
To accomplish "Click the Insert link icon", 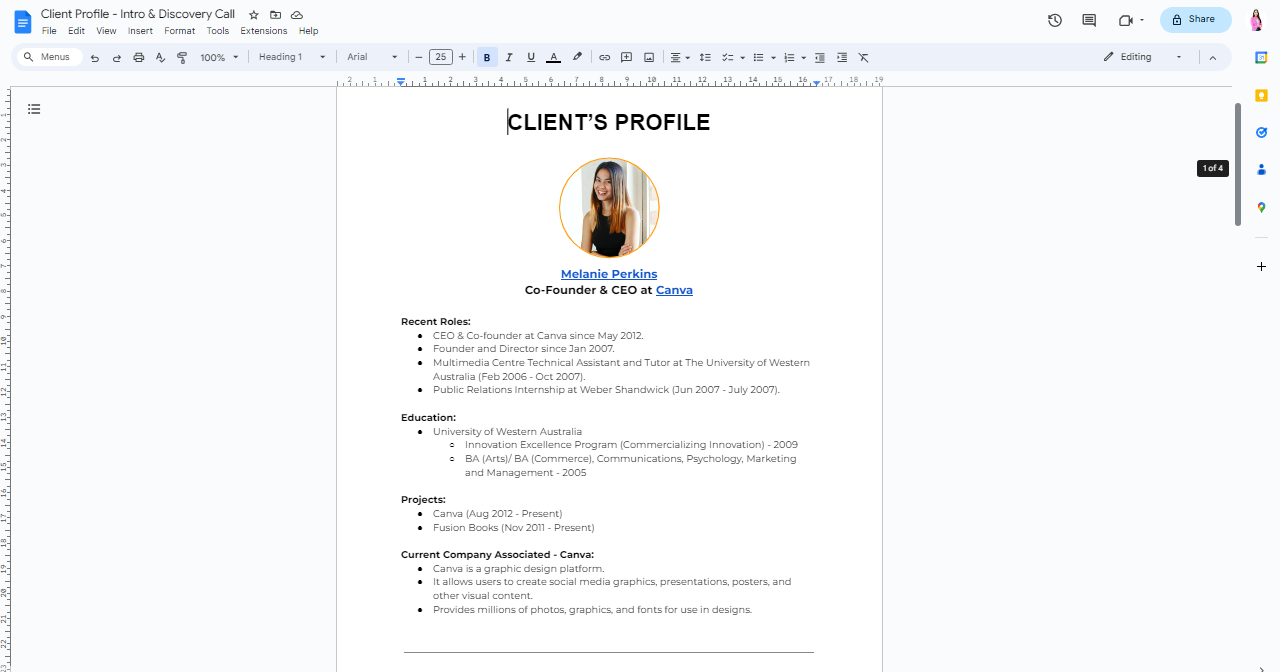I will click(605, 57).
